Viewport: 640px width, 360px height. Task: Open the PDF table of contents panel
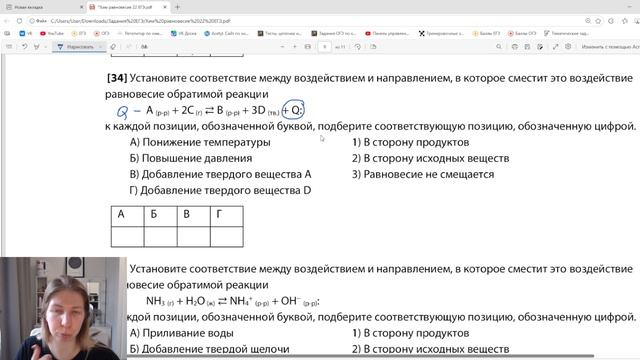(9, 47)
